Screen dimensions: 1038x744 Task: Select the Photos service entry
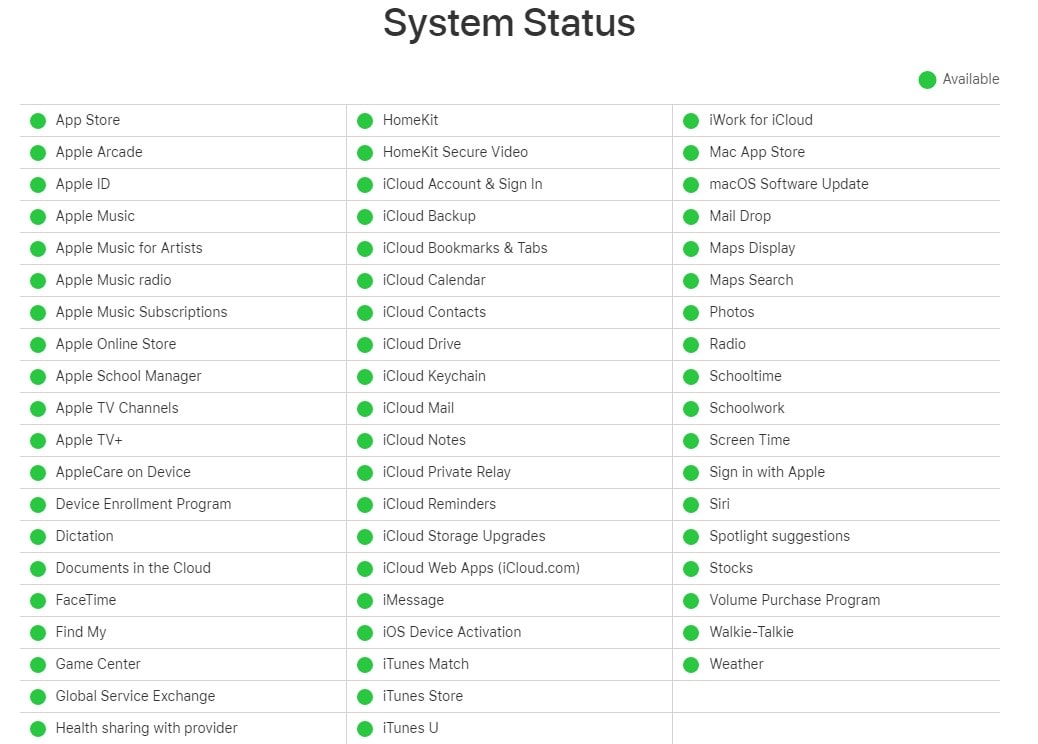[732, 312]
